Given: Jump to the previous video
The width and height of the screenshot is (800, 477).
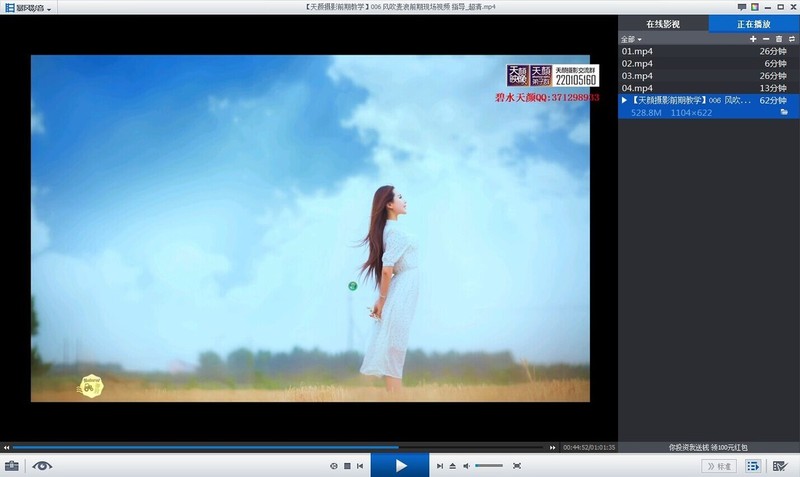Looking at the screenshot, I should [360, 466].
